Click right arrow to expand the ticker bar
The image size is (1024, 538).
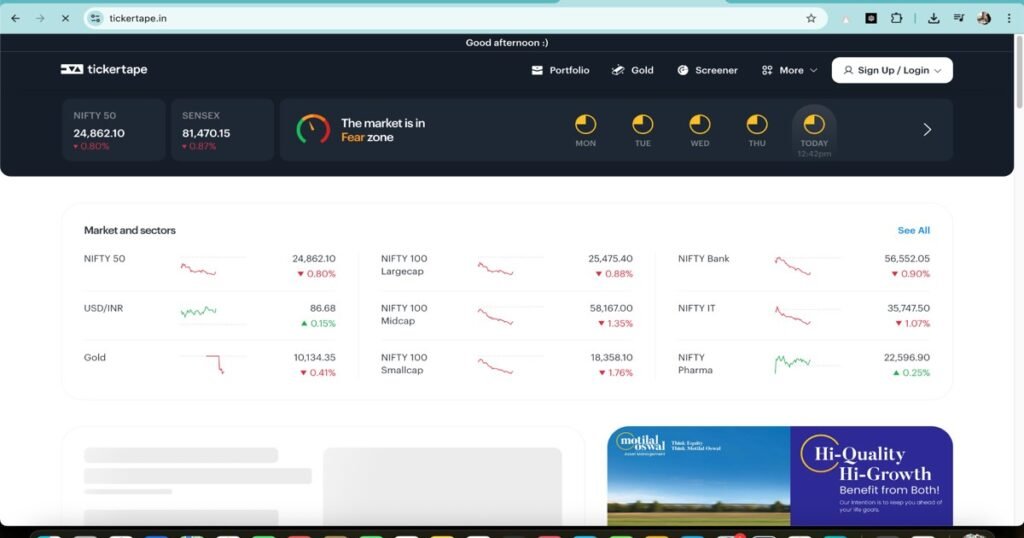(927, 129)
